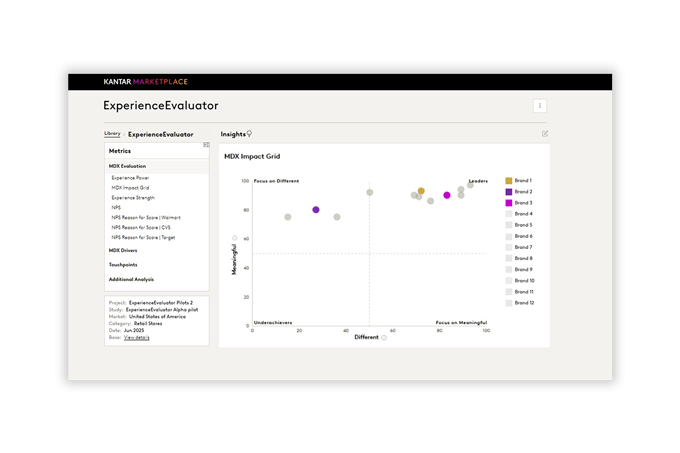Click study name ExperienceEvaluator Alpha pilot
The height and width of the screenshot is (453, 680).
162,310
